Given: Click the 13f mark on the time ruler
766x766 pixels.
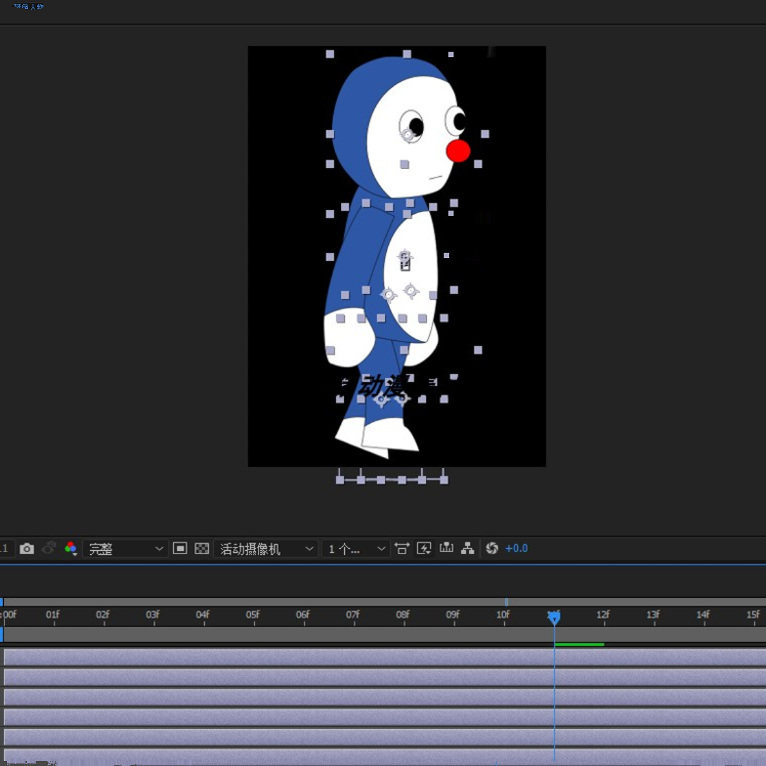Looking at the screenshot, I should click(x=653, y=615).
